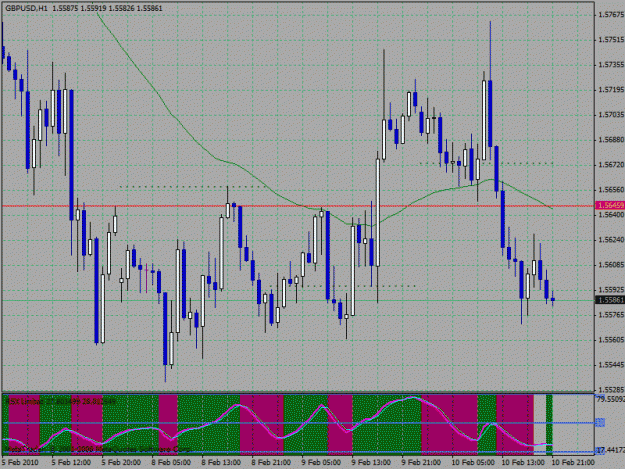Select the 10 Feb candle with wick near 1.57675

coord(490,114)
